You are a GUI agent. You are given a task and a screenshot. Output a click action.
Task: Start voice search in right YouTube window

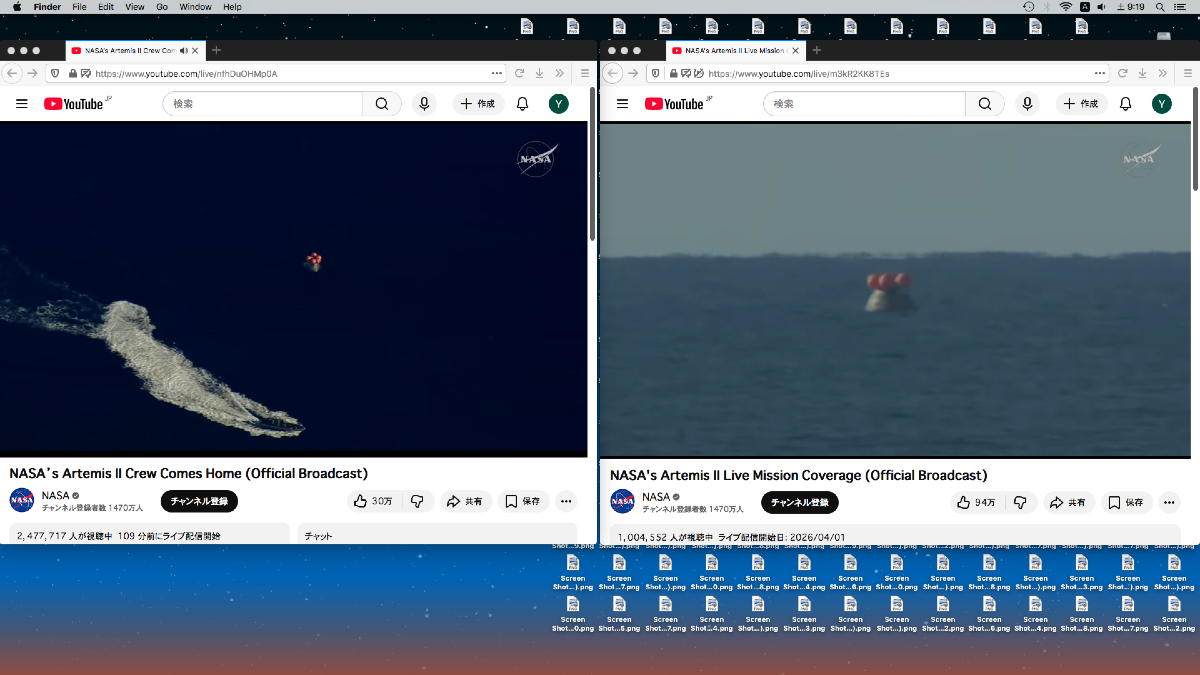pyautogui.click(x=1027, y=104)
